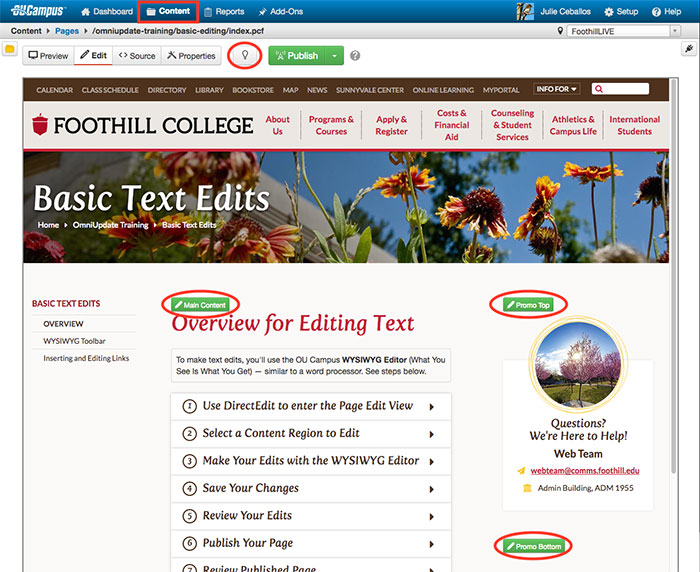Click the SUNNYVALE CENTER link
This screenshot has height=572, width=700.
point(370,90)
